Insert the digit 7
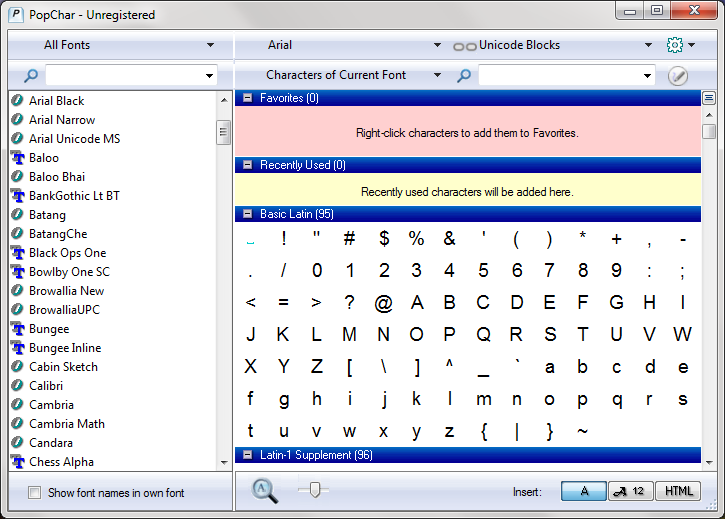The width and height of the screenshot is (725, 519). [549, 271]
